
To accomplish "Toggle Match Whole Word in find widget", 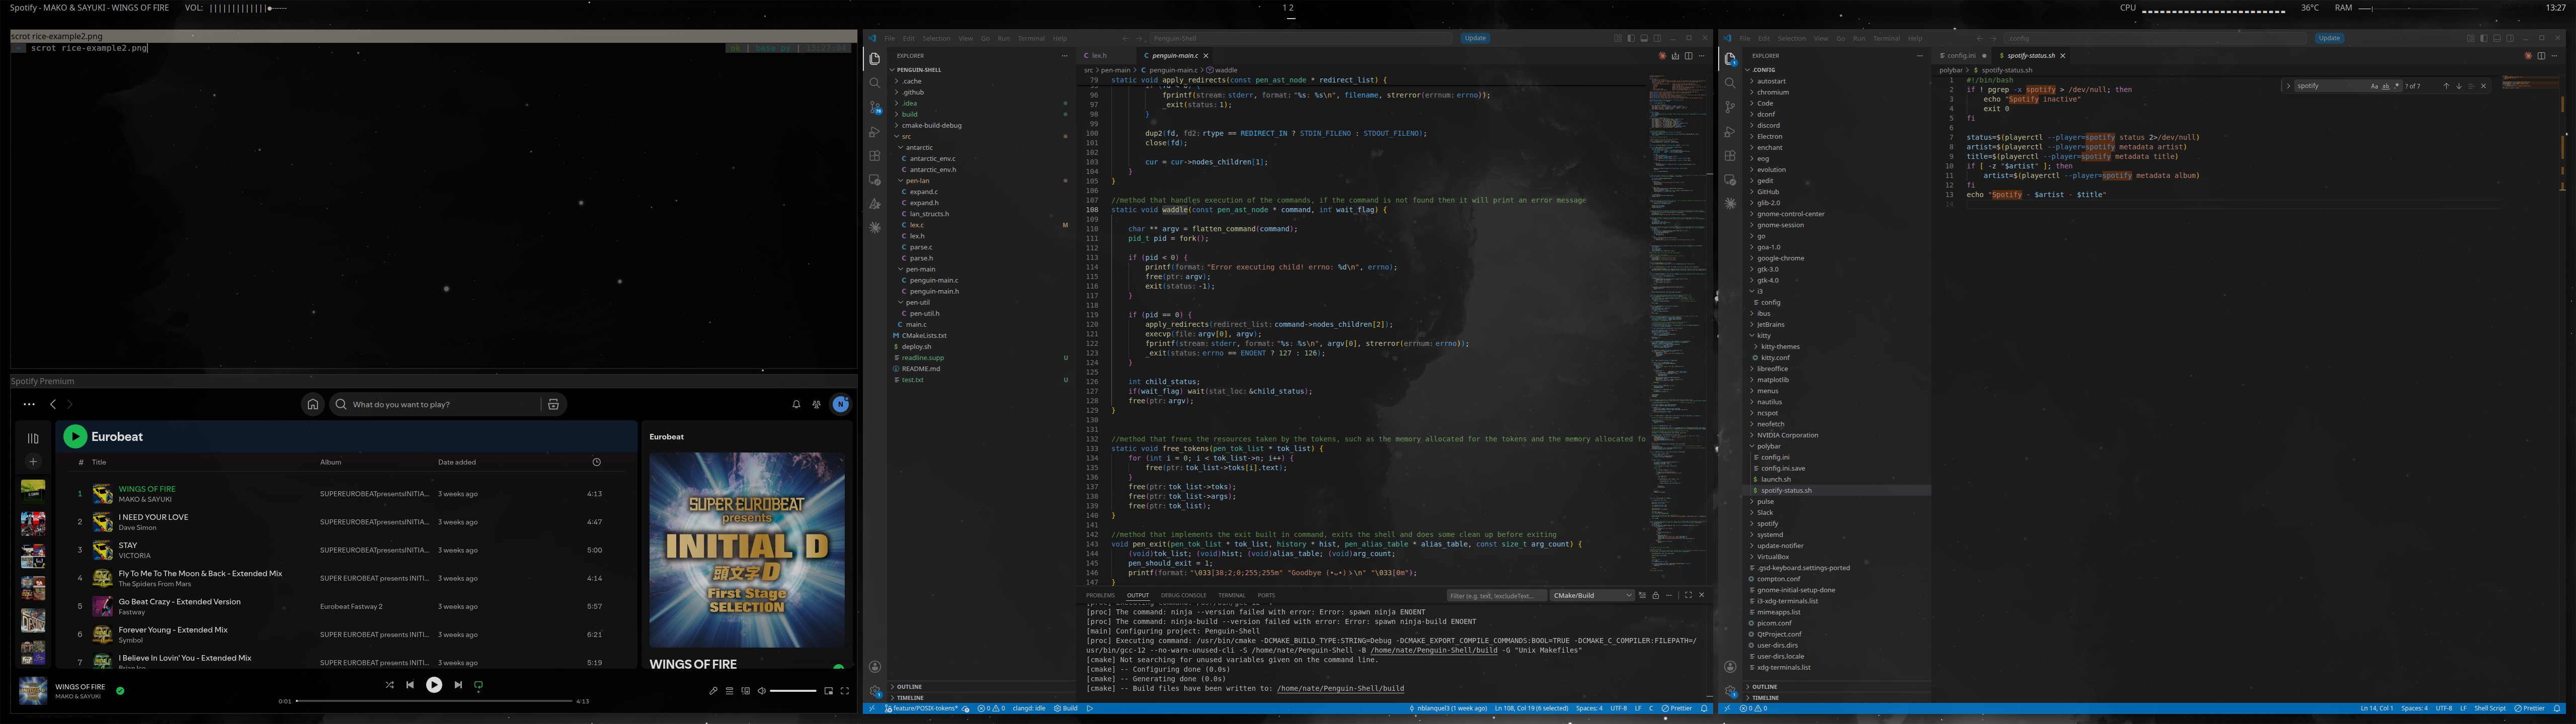I will click(x=2385, y=86).
